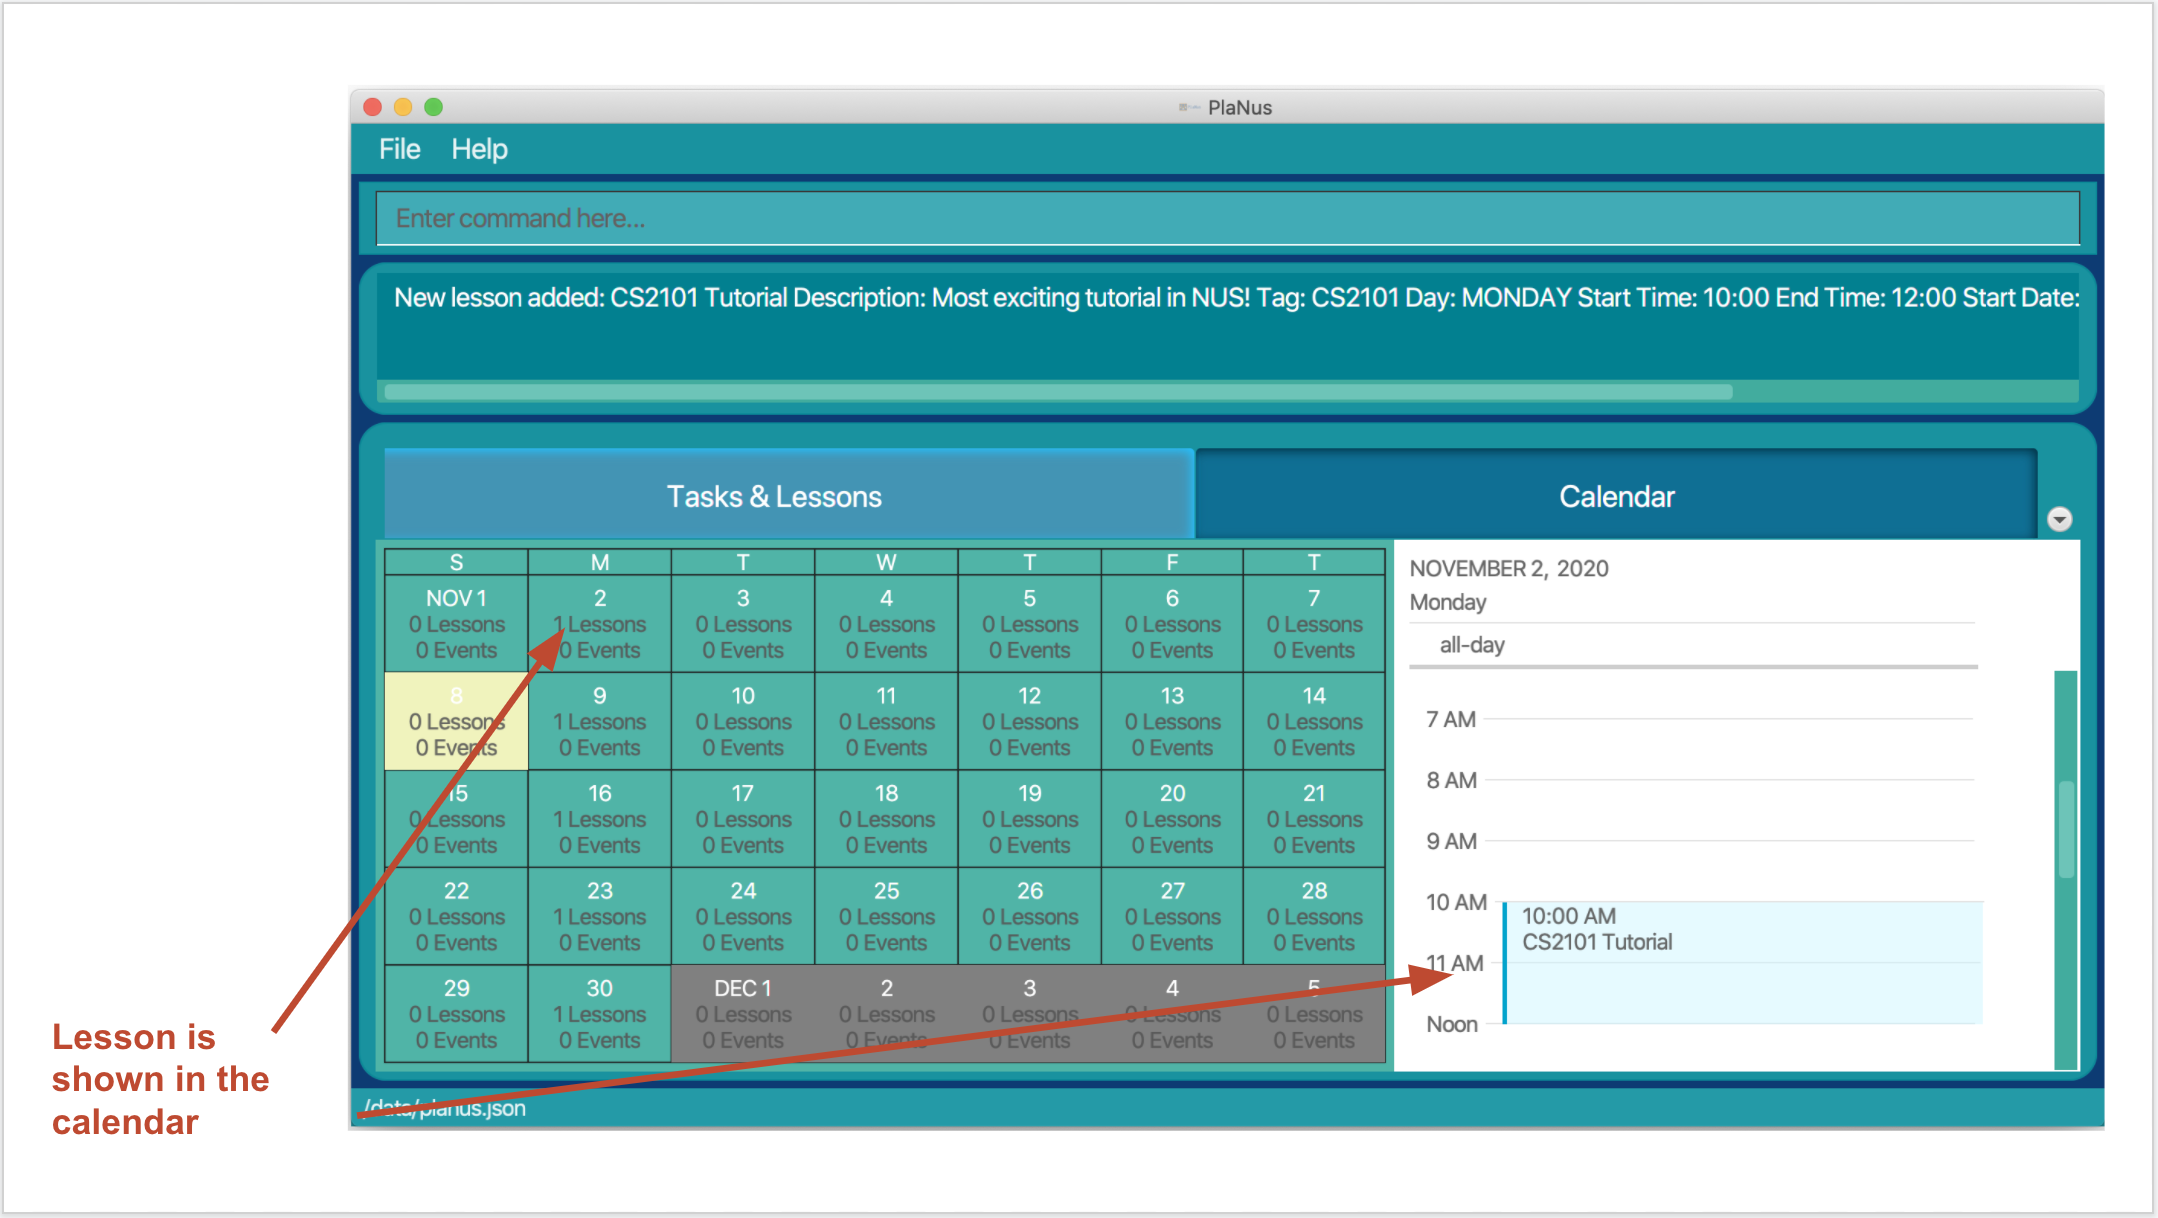Open the Help menu
2158x1218 pixels.
(479, 149)
